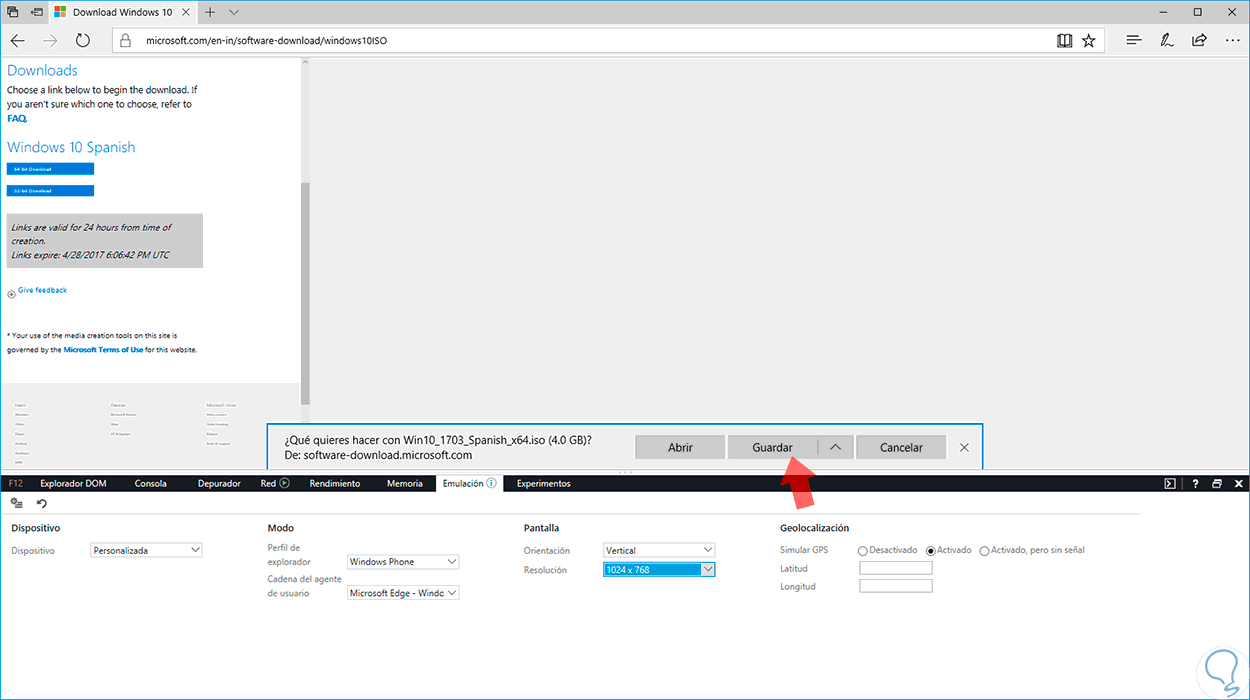Go forward with the forward arrow
Image resolution: width=1250 pixels, height=700 pixels.
[x=51, y=41]
